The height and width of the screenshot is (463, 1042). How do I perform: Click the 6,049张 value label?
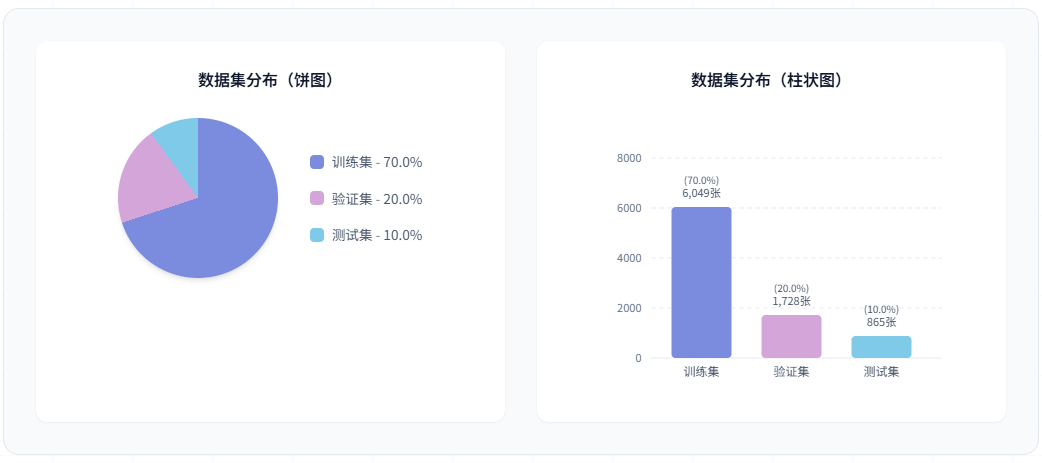[701, 193]
